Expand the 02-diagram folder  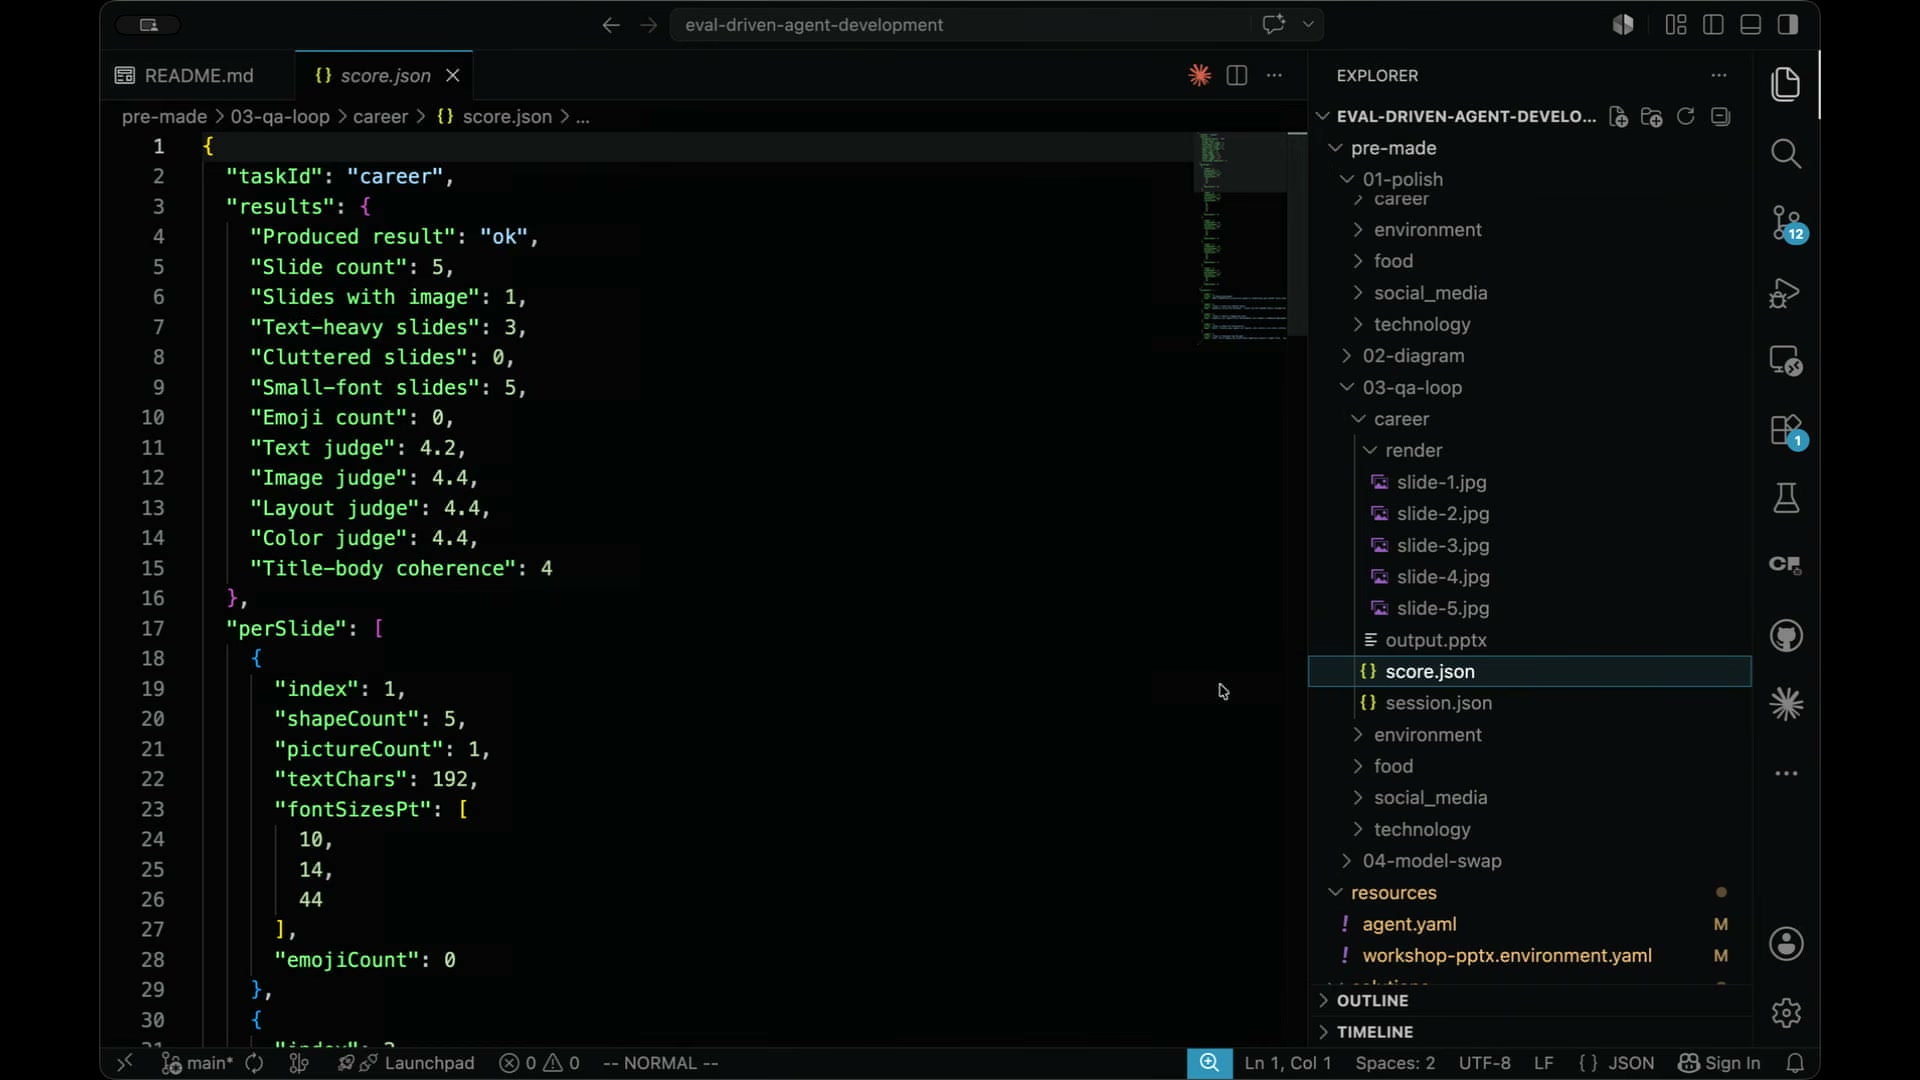[1413, 356]
